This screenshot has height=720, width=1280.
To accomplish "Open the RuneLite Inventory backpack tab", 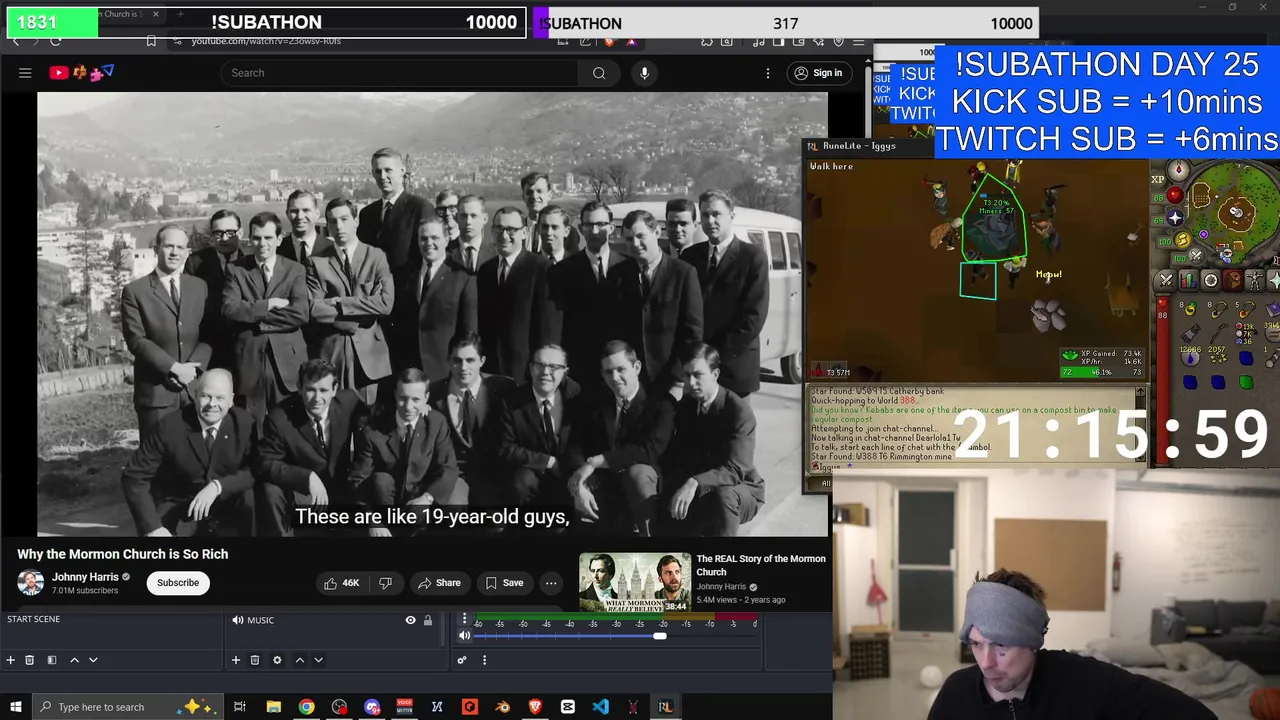I will [1232, 281].
